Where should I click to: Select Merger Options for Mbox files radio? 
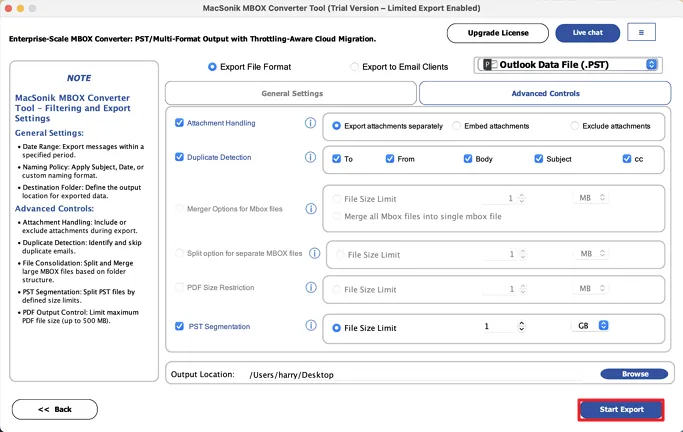tap(179, 209)
